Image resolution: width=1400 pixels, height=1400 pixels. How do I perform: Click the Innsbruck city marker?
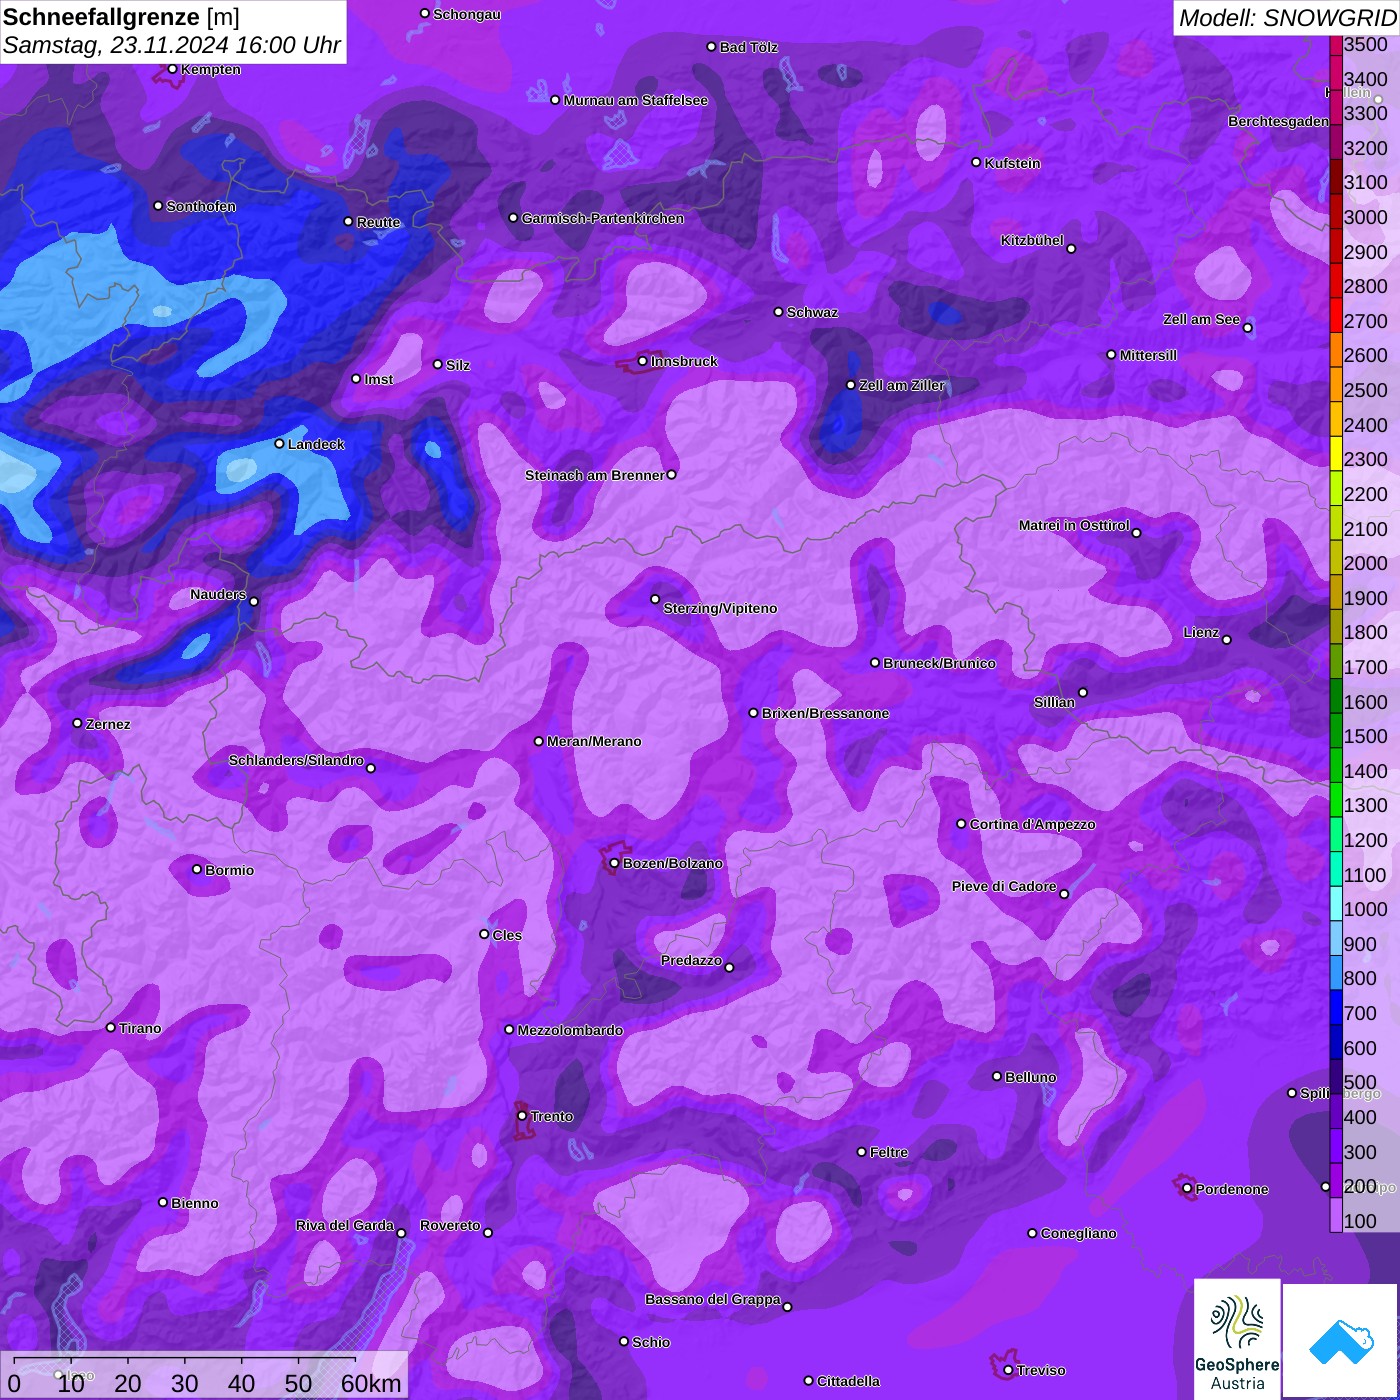643,361
